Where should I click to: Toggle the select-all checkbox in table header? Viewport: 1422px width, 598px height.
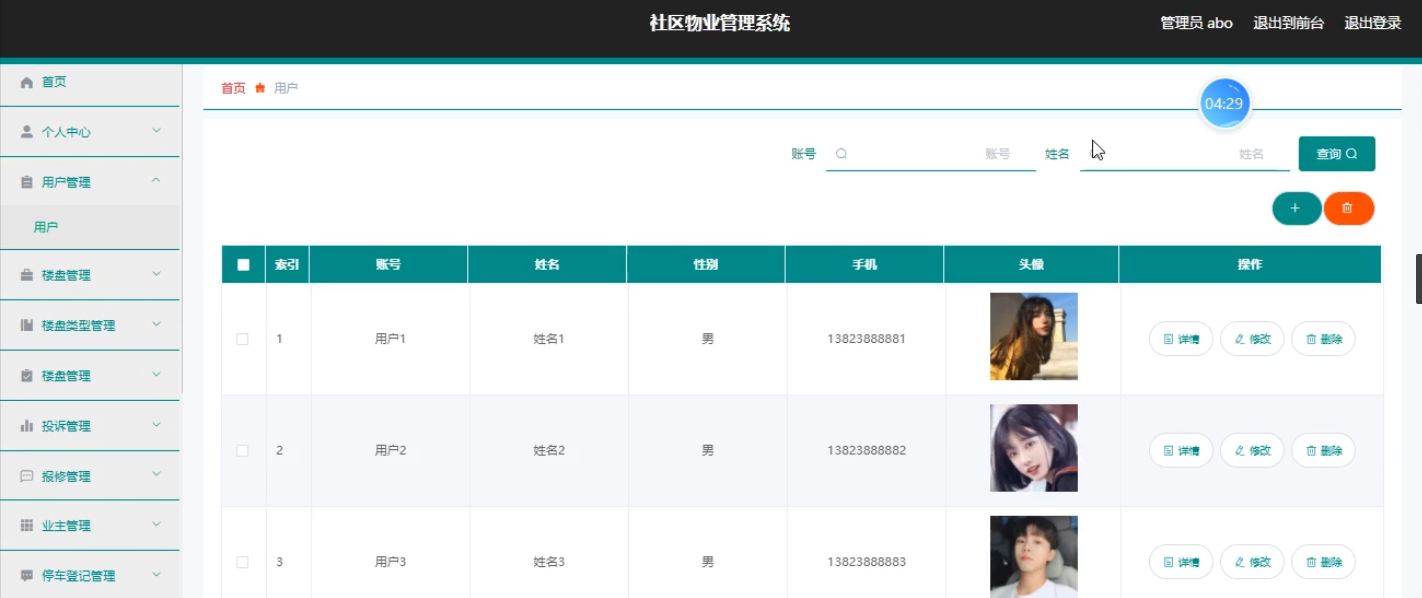click(x=242, y=263)
